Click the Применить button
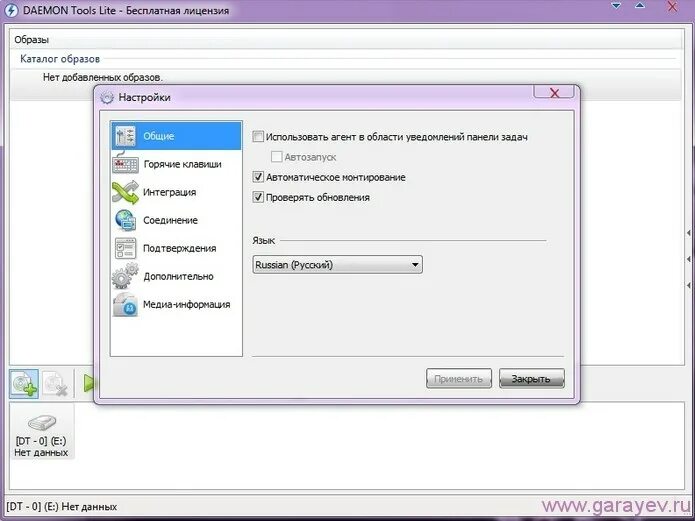The image size is (695, 521). 459,379
